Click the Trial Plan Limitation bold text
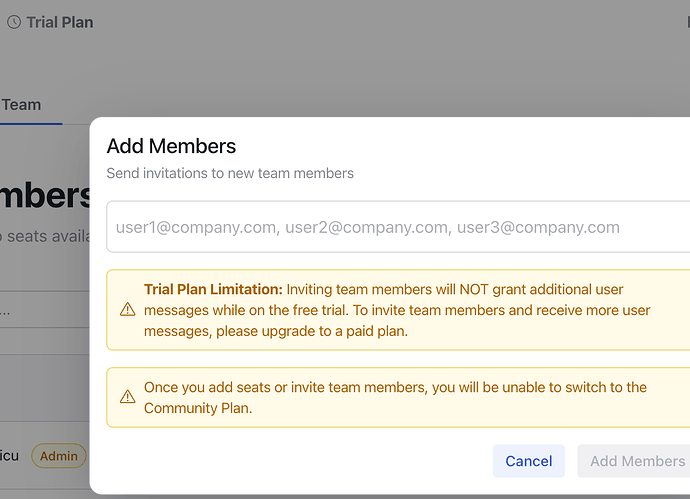 213,289
